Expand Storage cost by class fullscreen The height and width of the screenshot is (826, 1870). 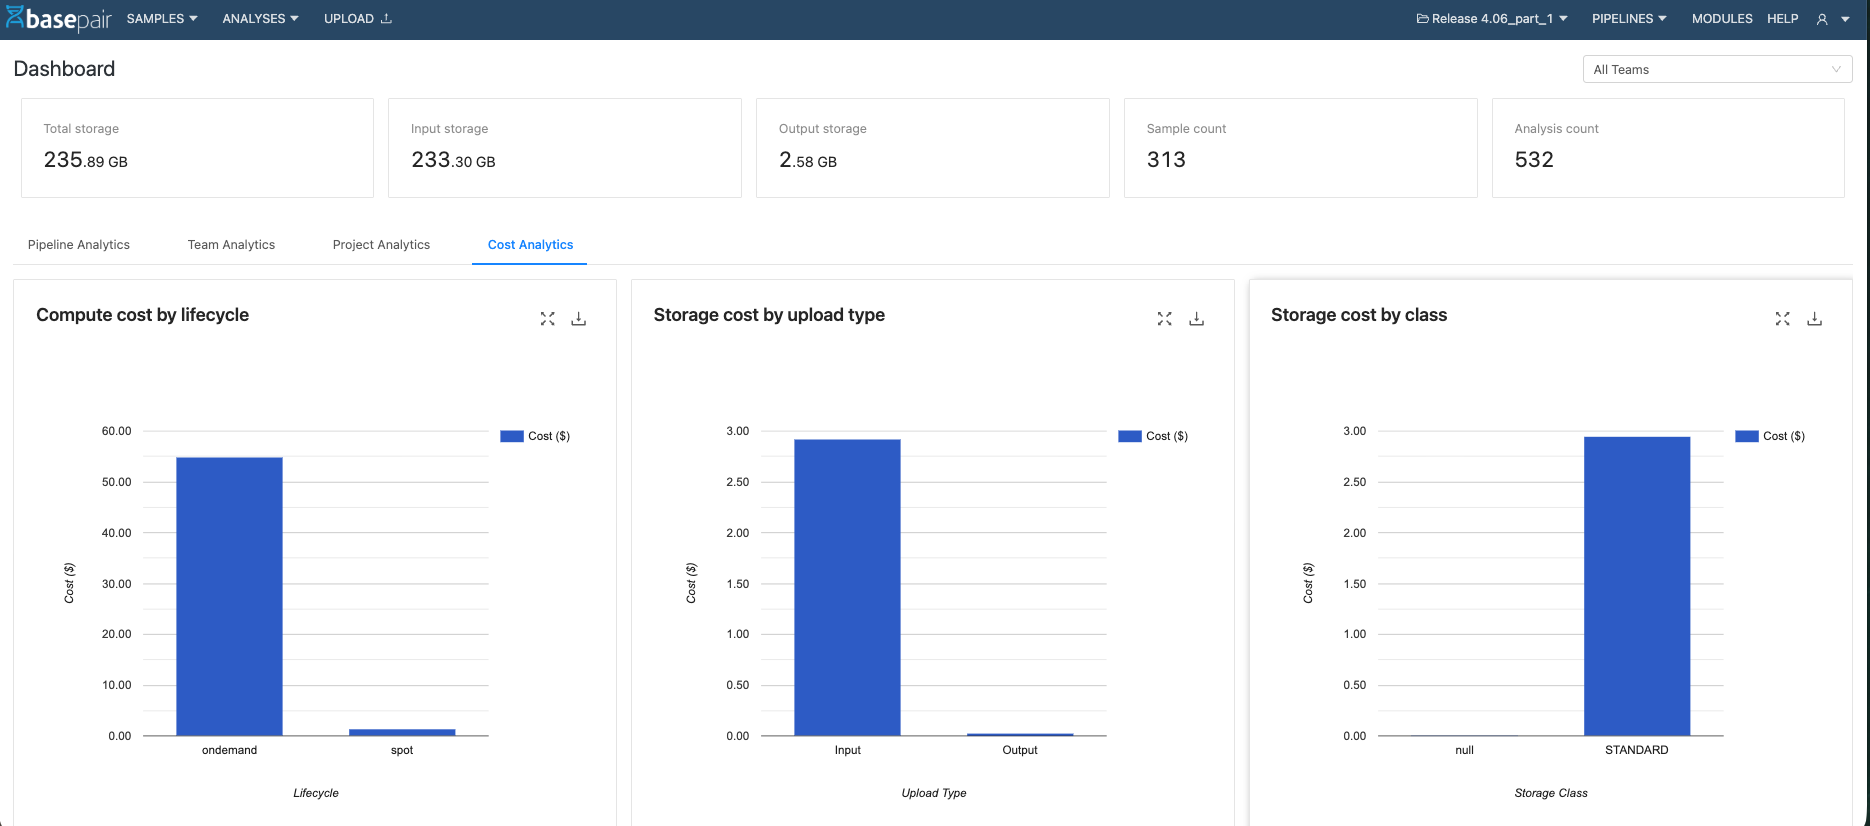point(1782,319)
